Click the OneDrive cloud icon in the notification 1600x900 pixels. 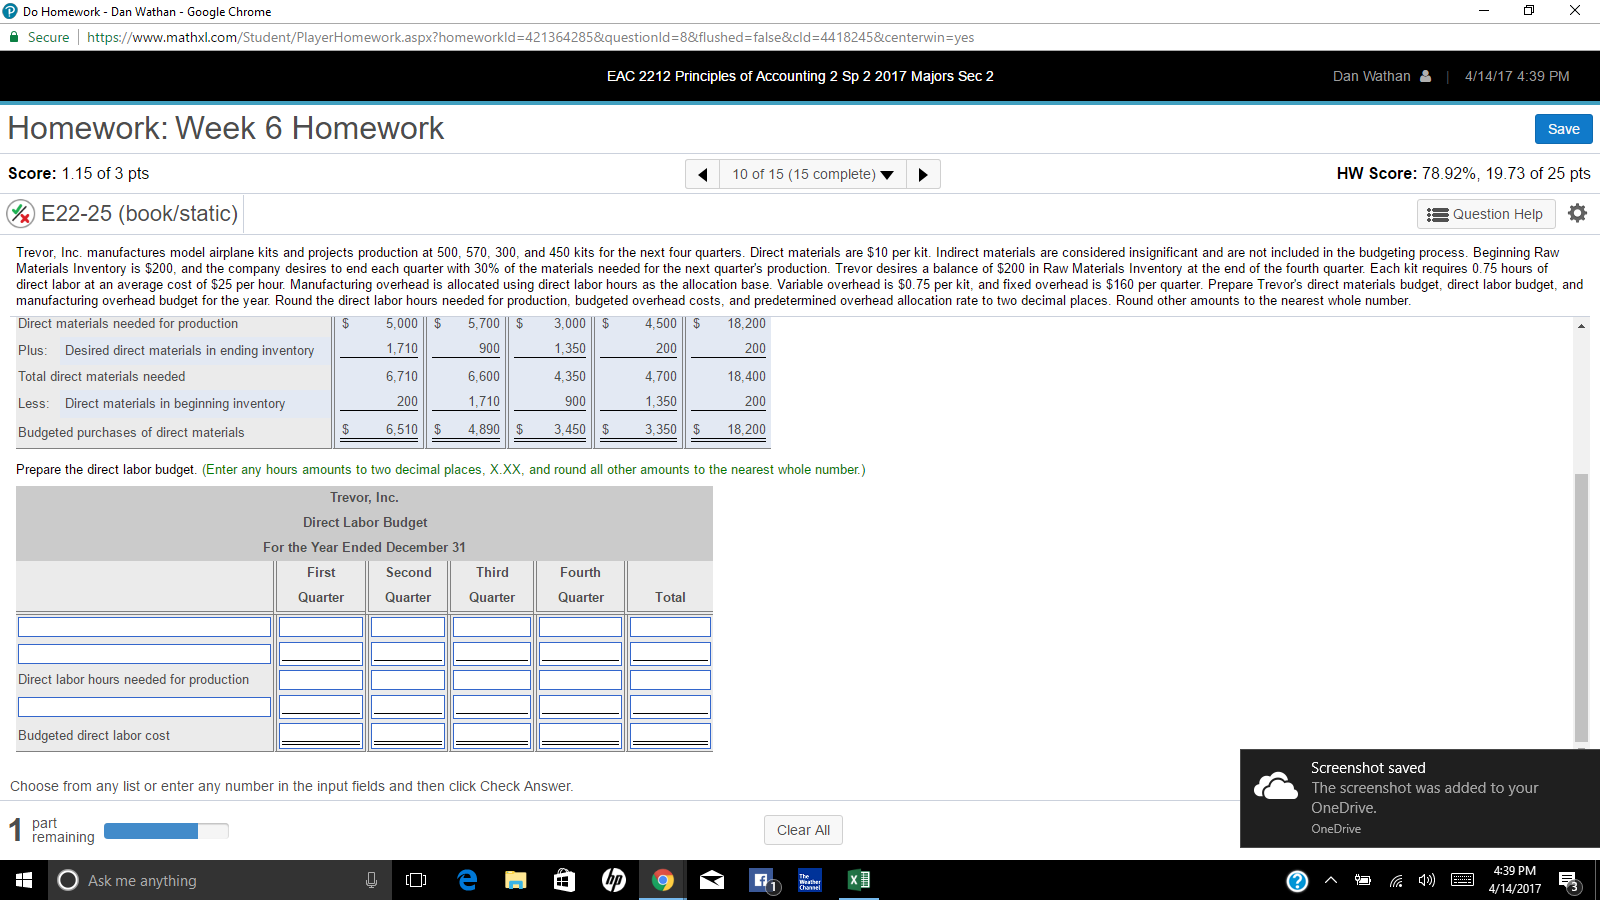[x=1274, y=788]
